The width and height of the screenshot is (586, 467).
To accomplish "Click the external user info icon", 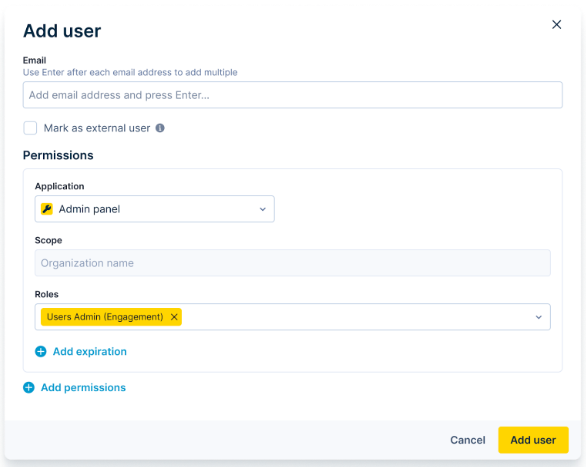I will pyautogui.click(x=160, y=128).
